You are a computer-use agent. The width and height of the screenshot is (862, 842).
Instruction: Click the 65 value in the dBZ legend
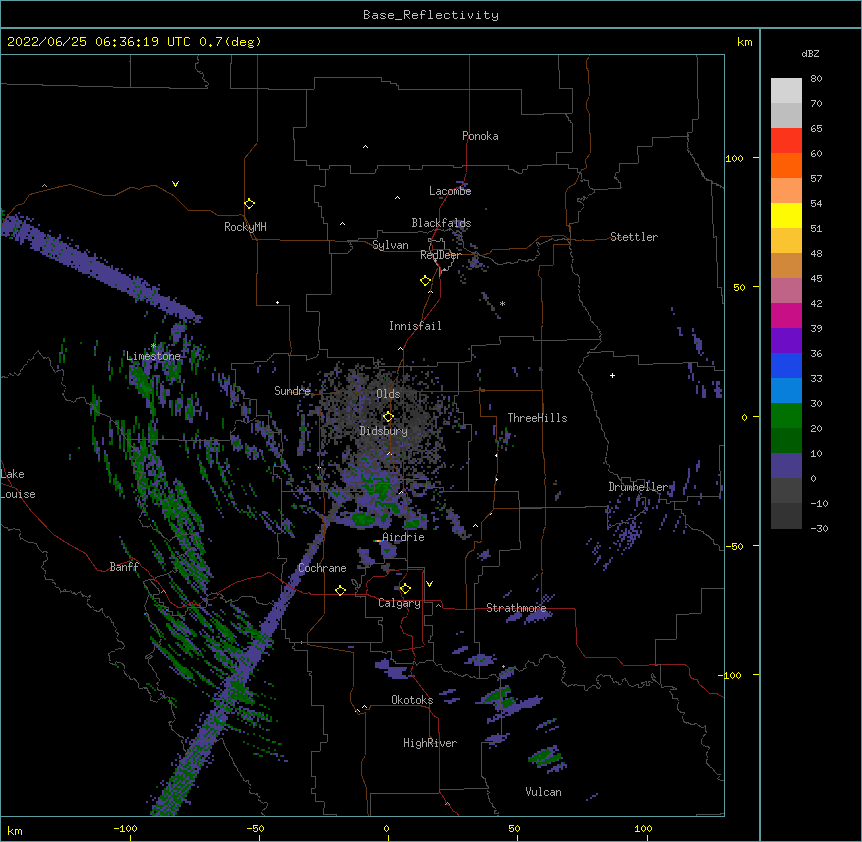(x=816, y=129)
